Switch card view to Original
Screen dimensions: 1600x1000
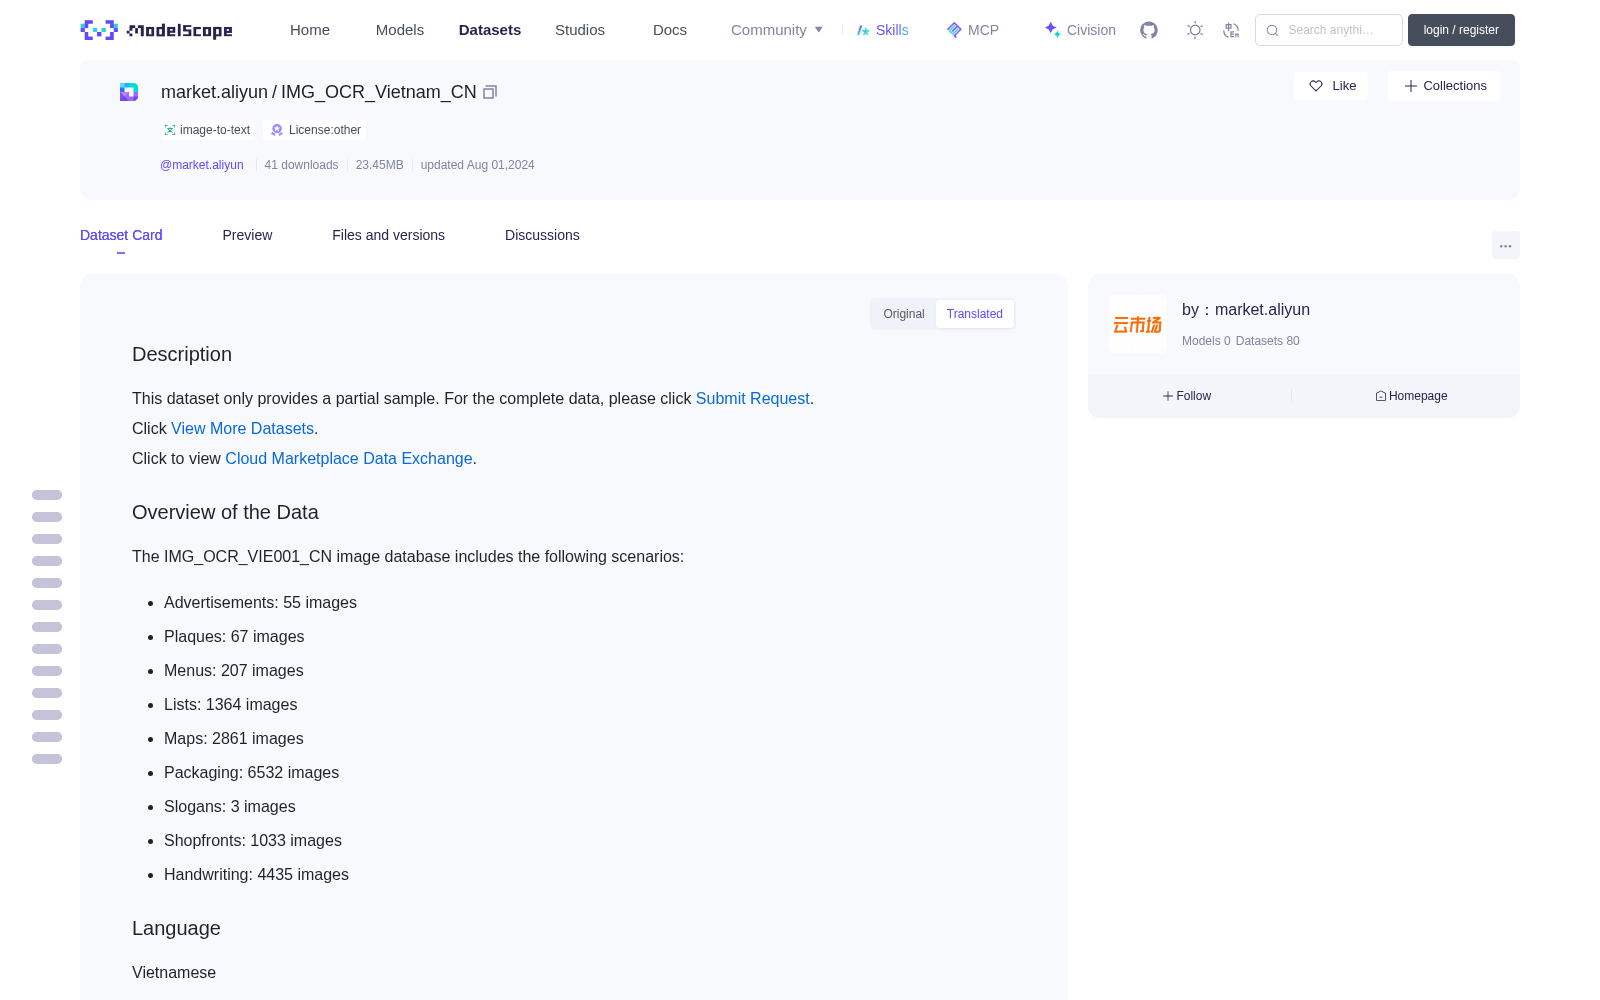pyautogui.click(x=904, y=314)
